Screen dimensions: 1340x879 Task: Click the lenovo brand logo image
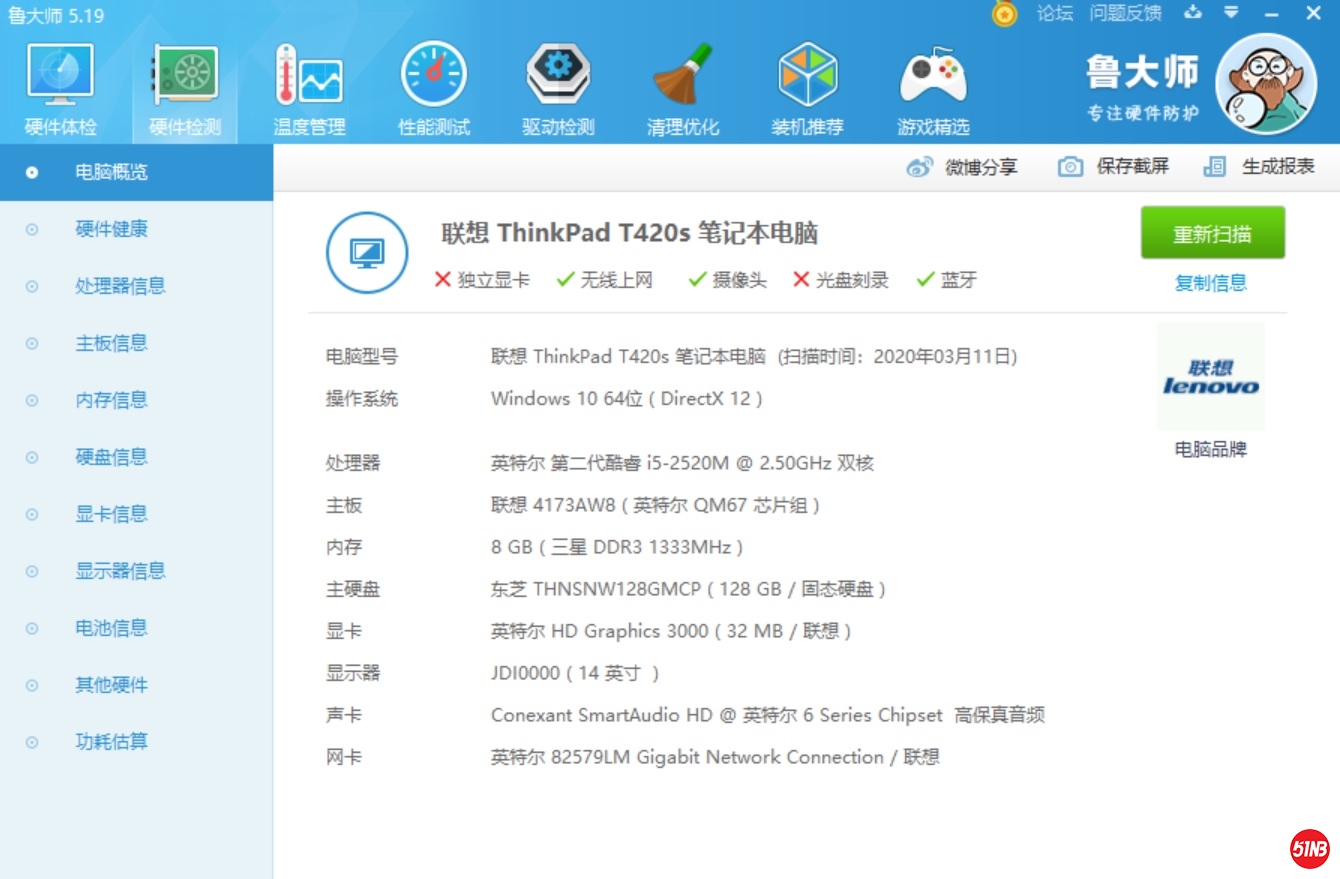pos(1210,377)
